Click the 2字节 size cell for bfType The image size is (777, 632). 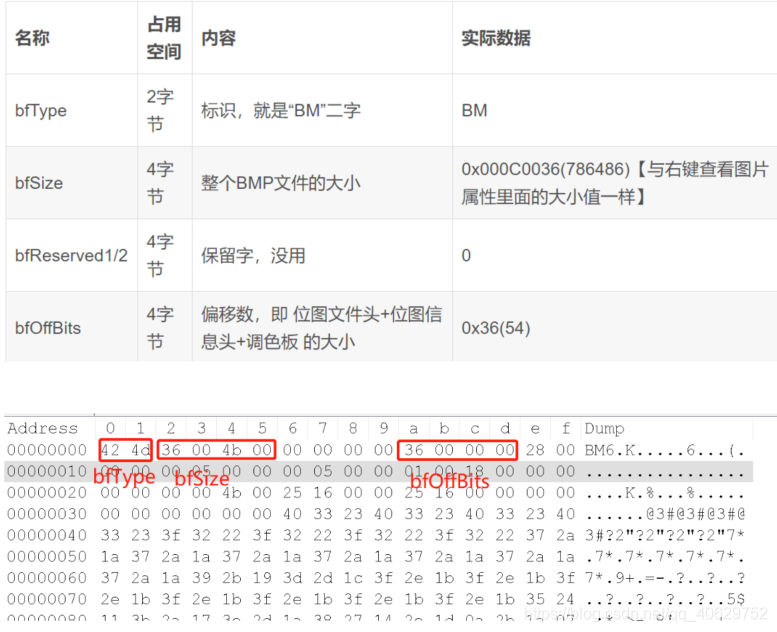[165, 110]
